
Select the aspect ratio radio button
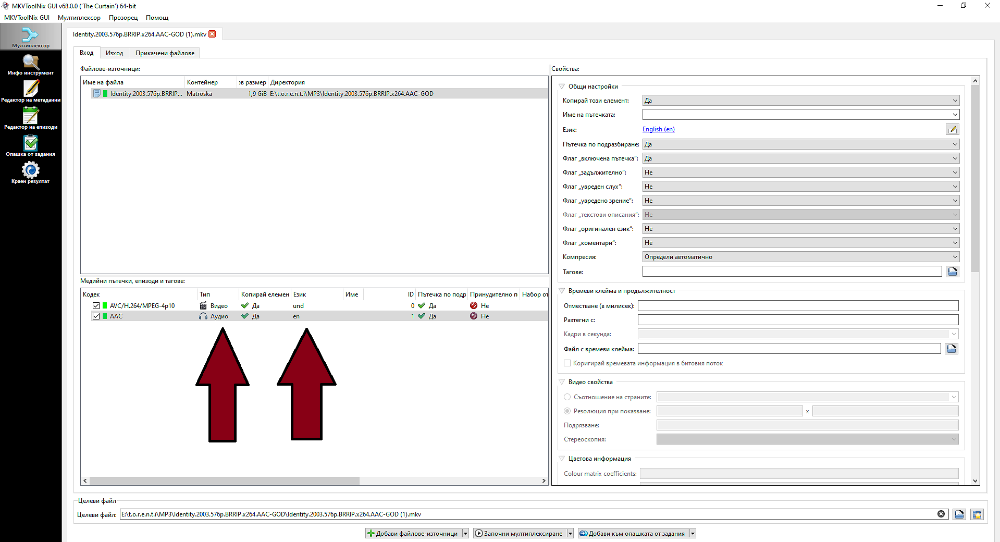pos(567,397)
